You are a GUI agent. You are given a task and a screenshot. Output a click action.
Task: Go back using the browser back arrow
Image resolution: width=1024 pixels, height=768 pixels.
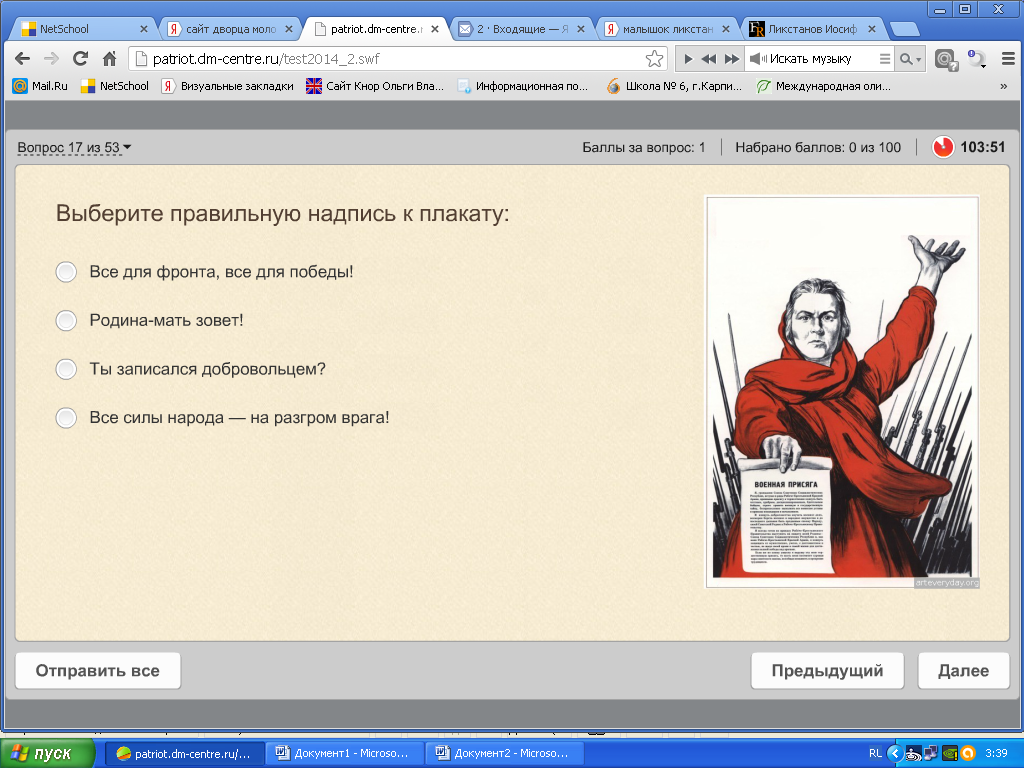pyautogui.click(x=22, y=59)
